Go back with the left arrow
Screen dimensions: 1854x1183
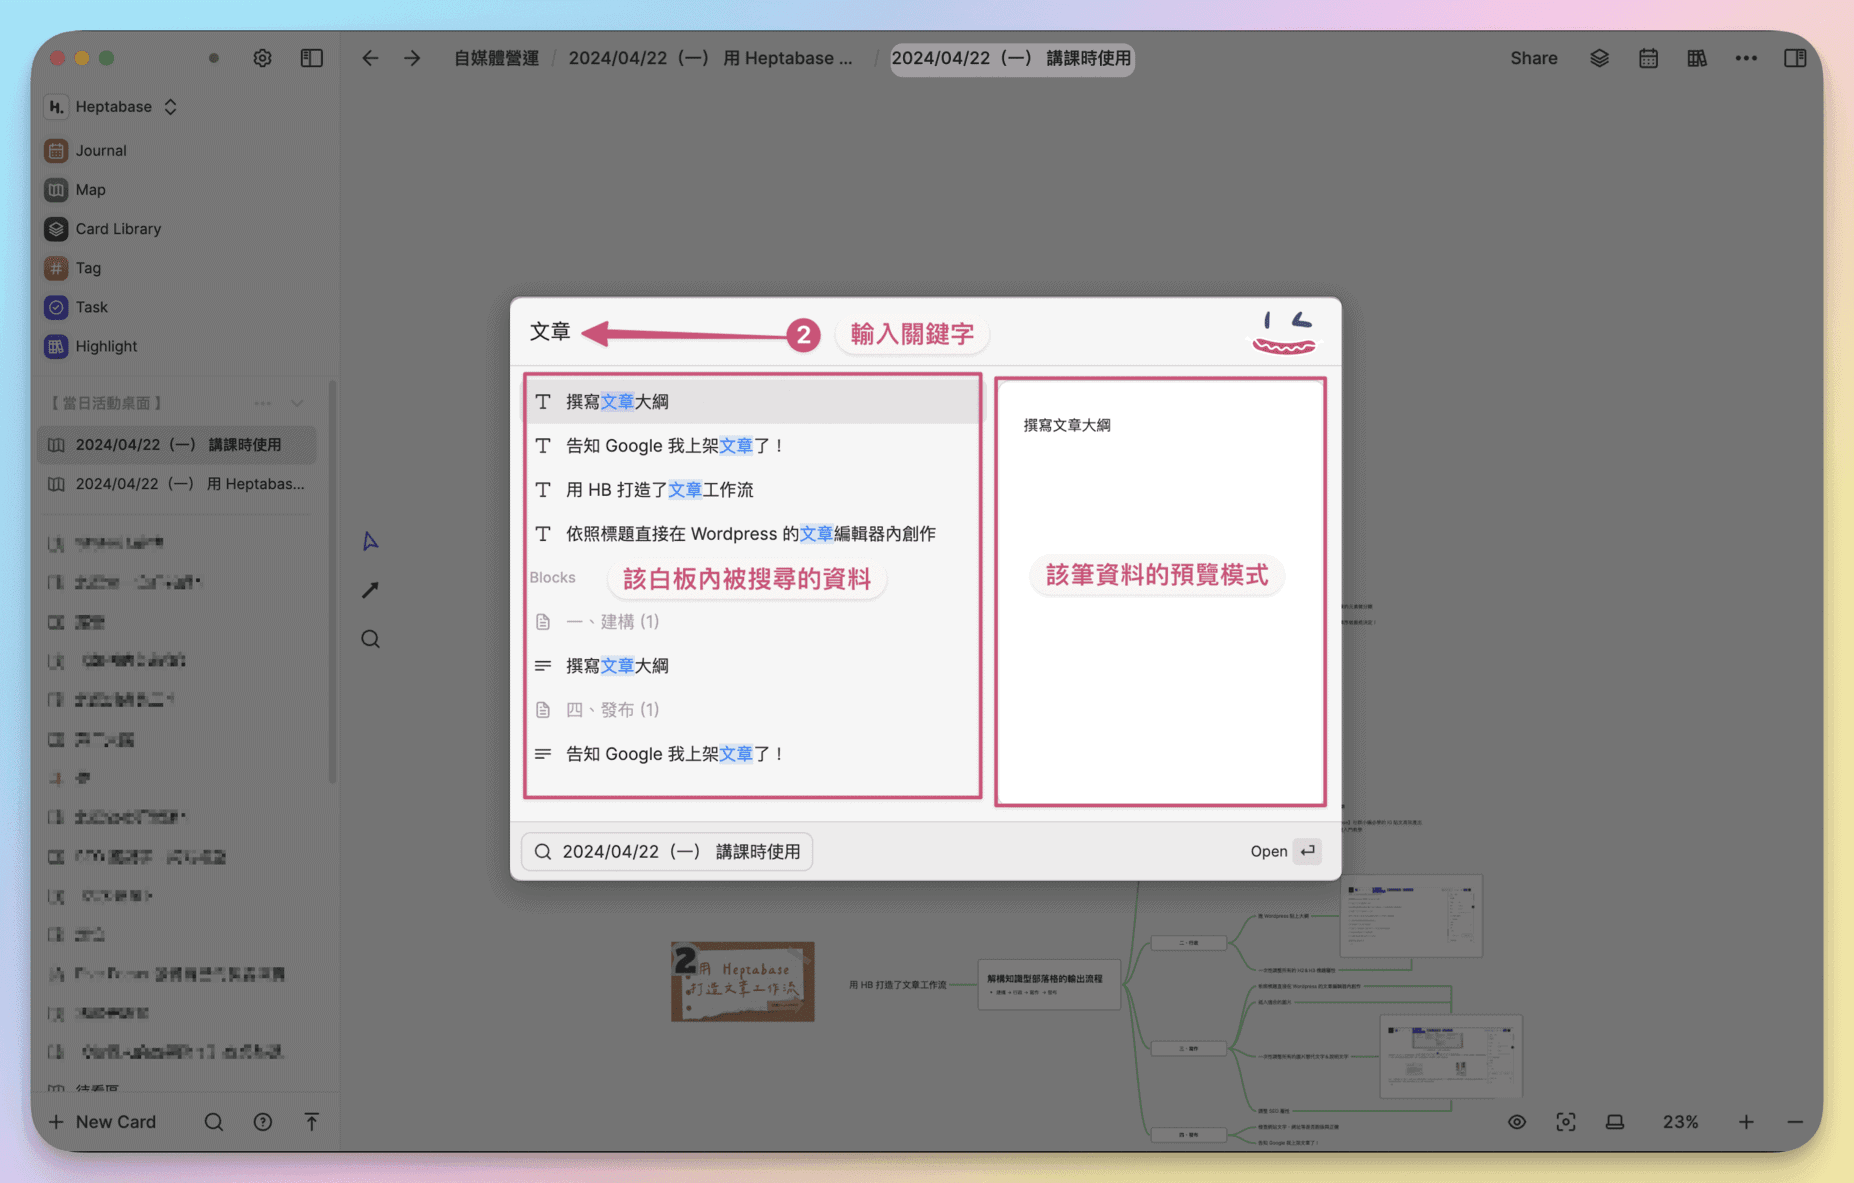click(370, 58)
